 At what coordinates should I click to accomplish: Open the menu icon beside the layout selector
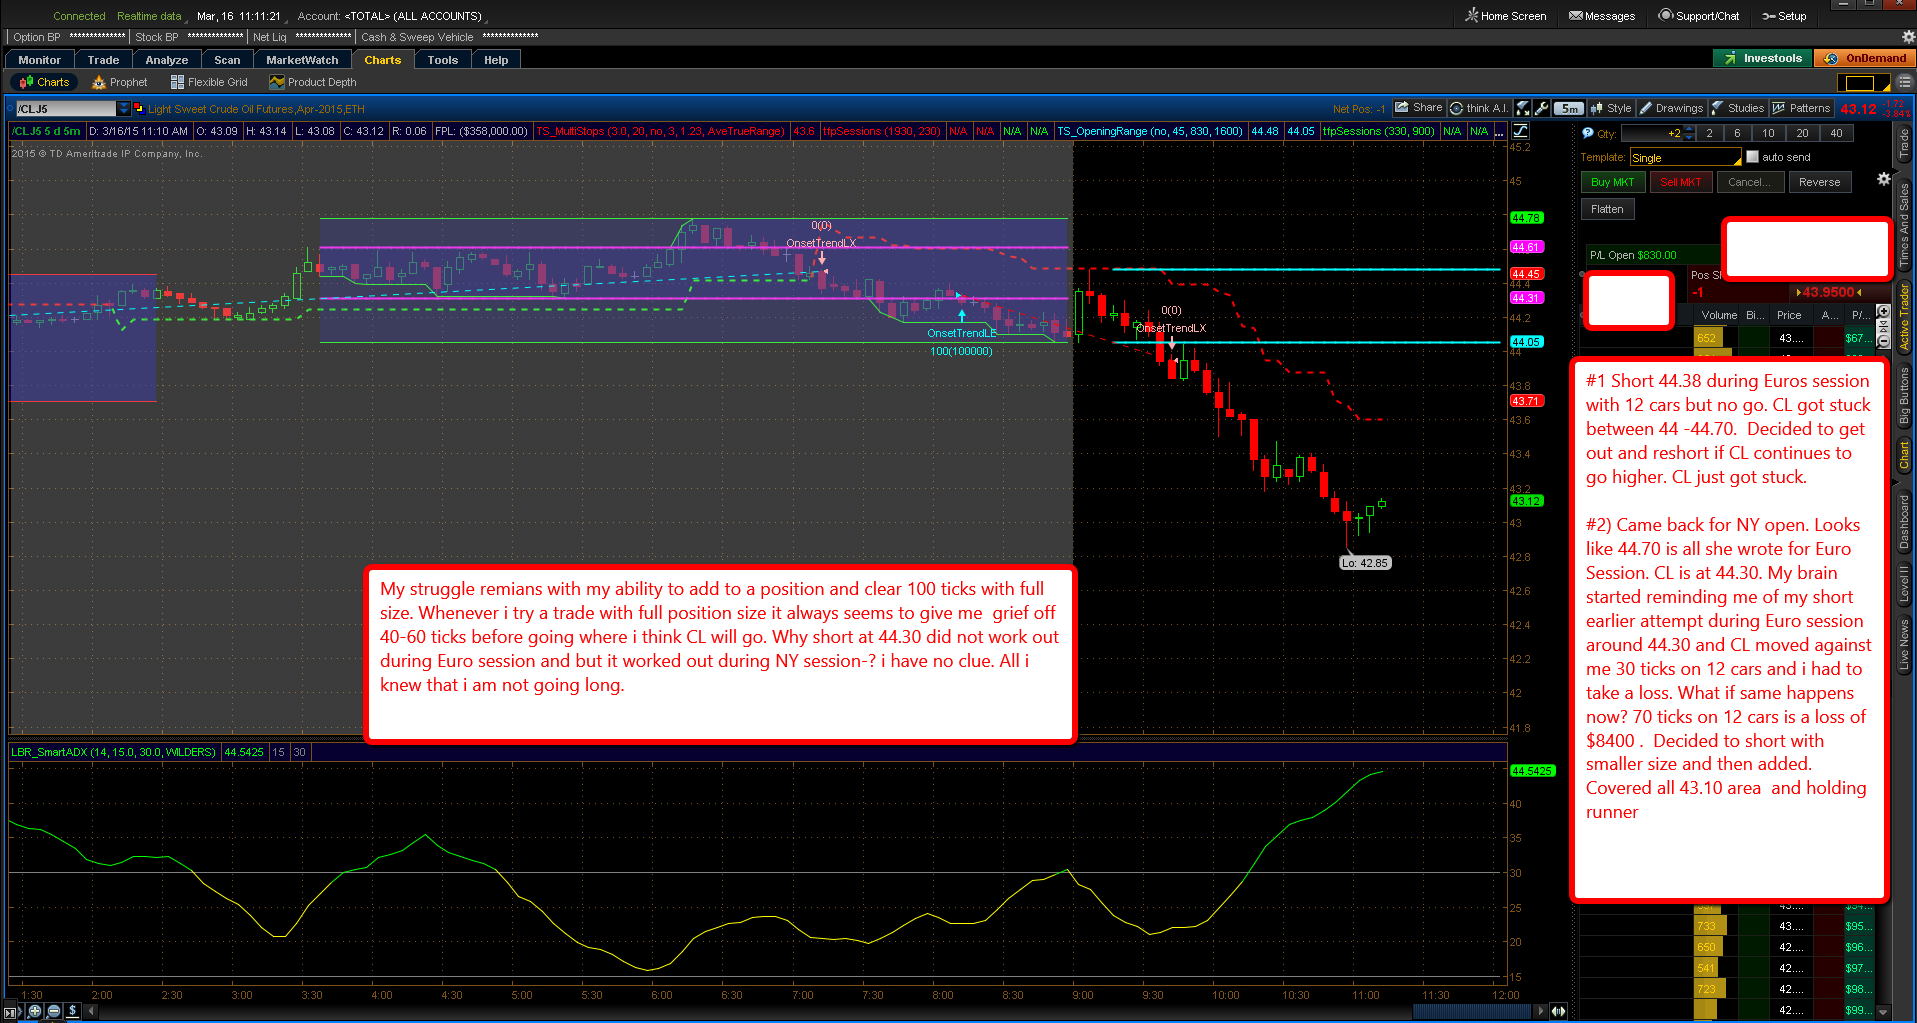pos(1903,83)
